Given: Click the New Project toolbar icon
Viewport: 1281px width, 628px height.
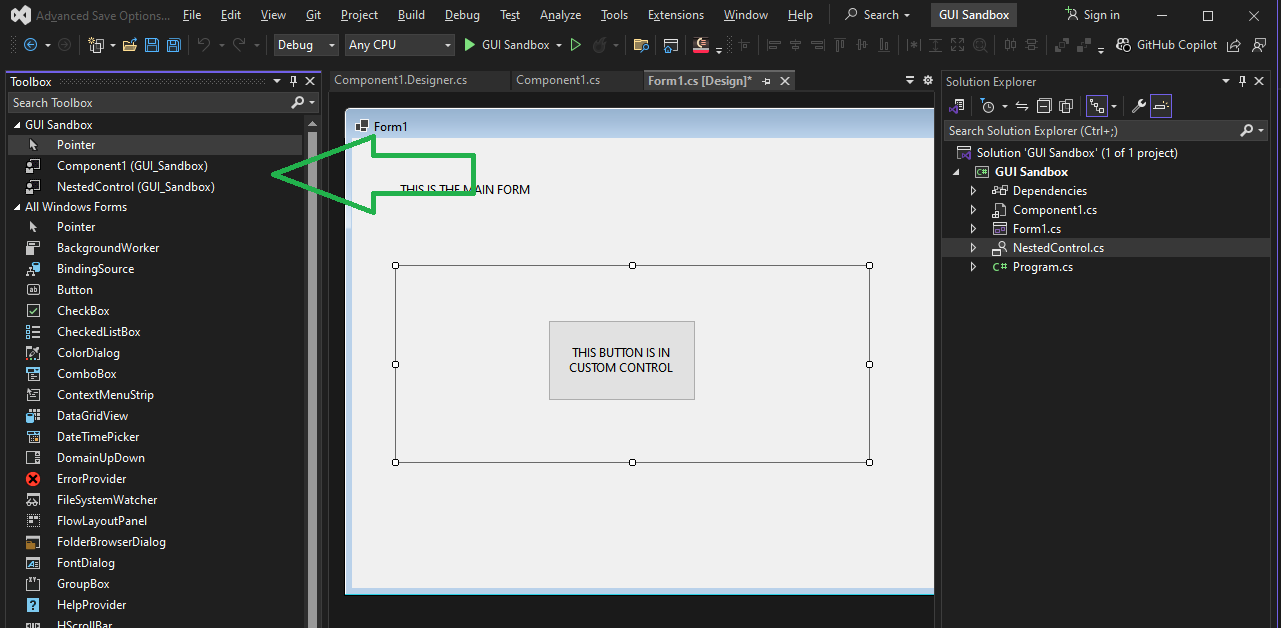Looking at the screenshot, I should click(96, 45).
